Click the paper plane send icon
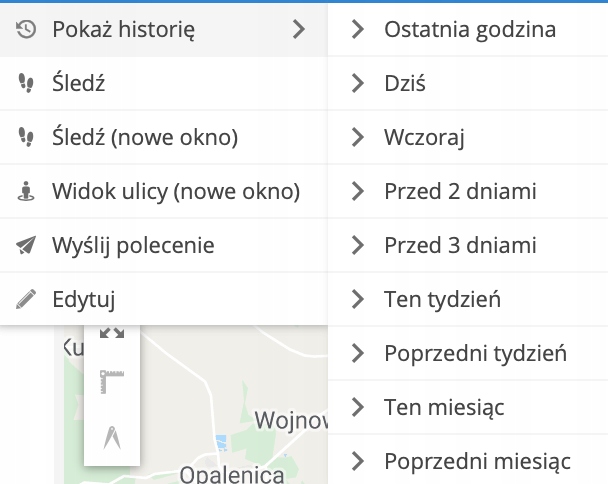The width and height of the screenshot is (608, 484). pyautogui.click(x=26, y=245)
